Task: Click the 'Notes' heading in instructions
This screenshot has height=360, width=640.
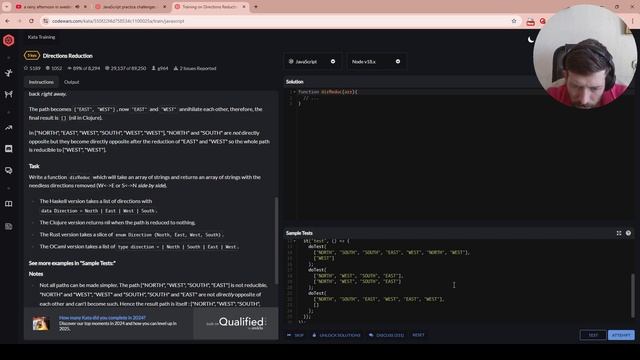Action: (x=36, y=274)
